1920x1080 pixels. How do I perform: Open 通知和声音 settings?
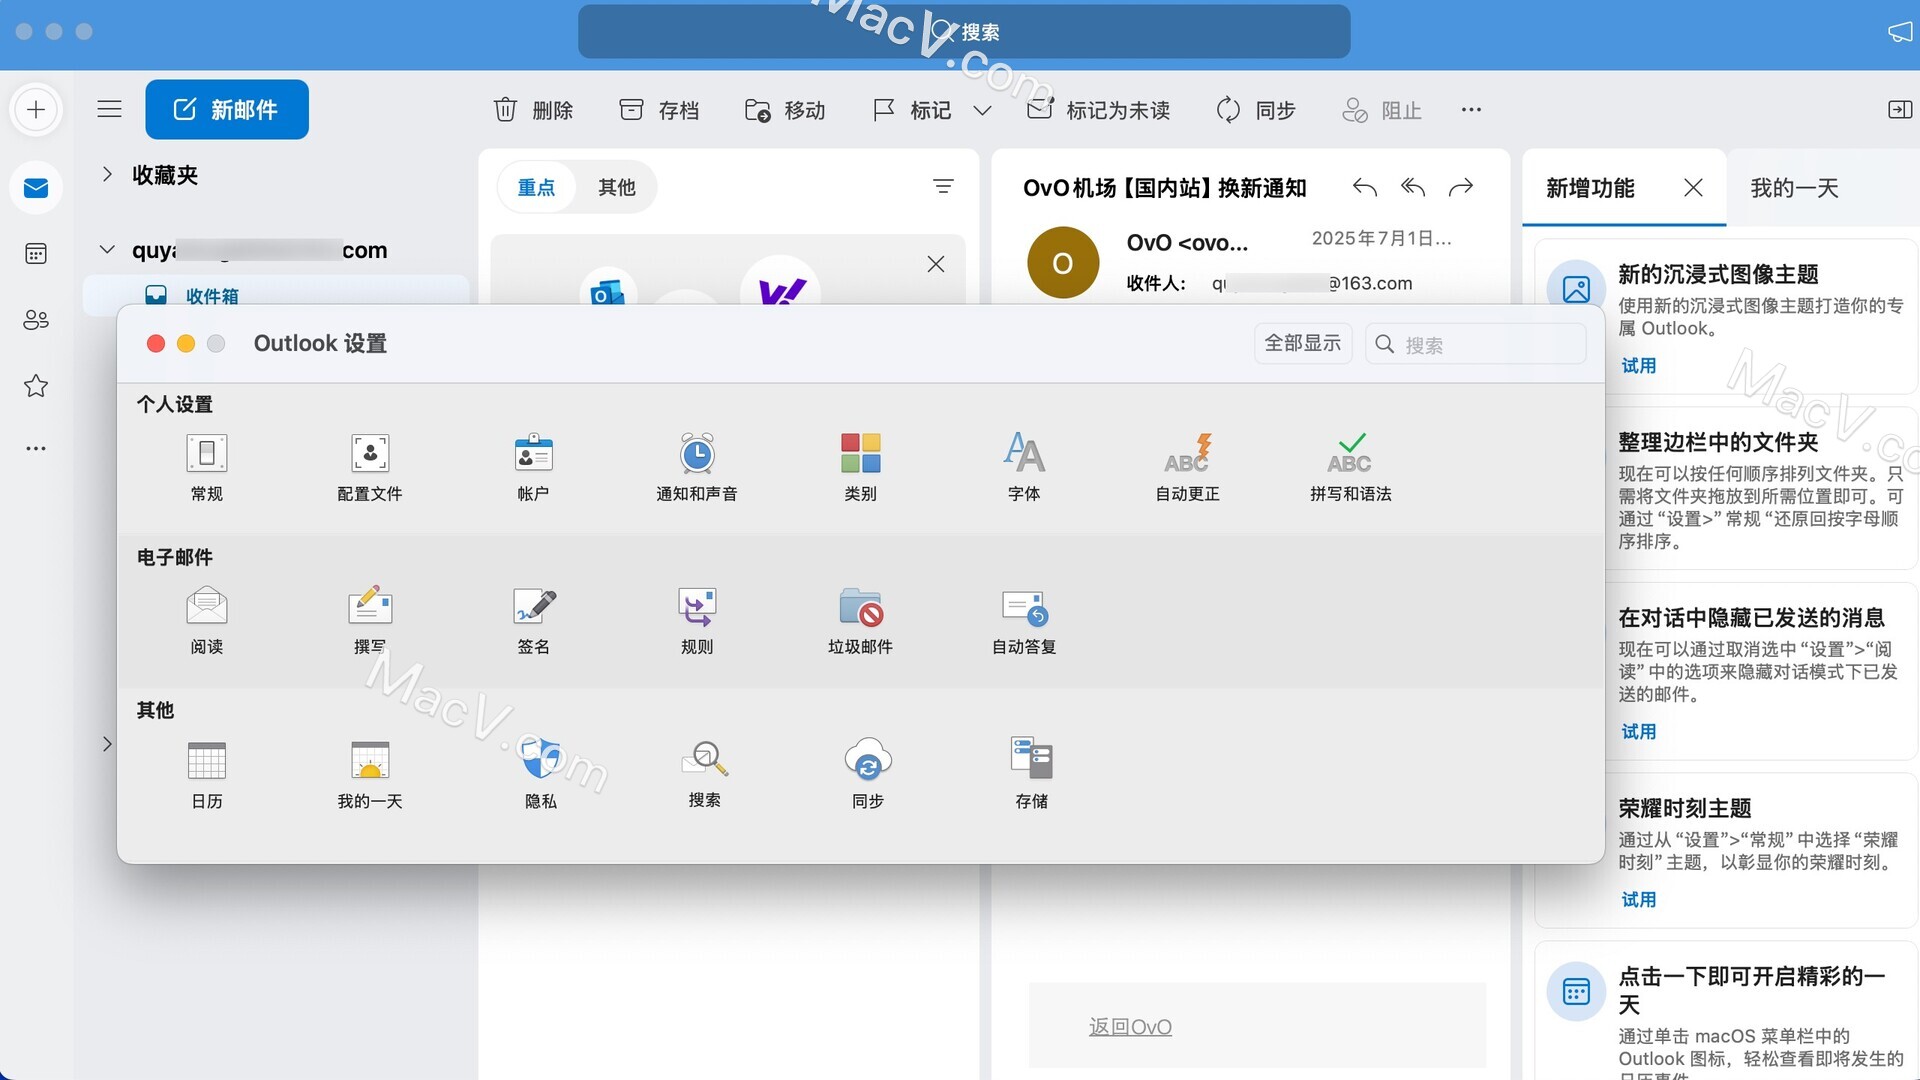point(696,465)
